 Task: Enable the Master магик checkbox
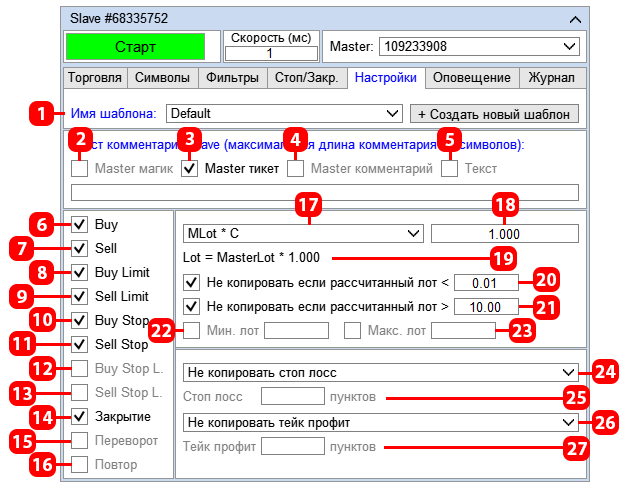pos(79,169)
